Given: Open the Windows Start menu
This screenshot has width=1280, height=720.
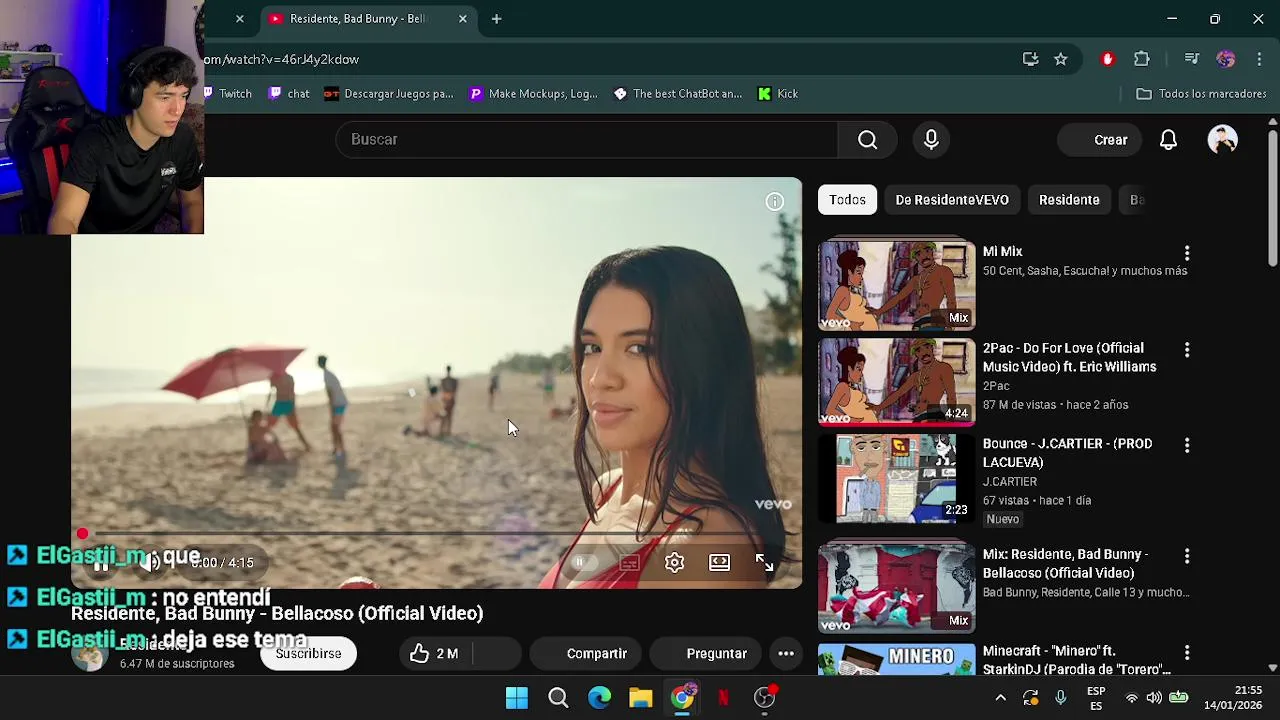Looking at the screenshot, I should pos(517,698).
